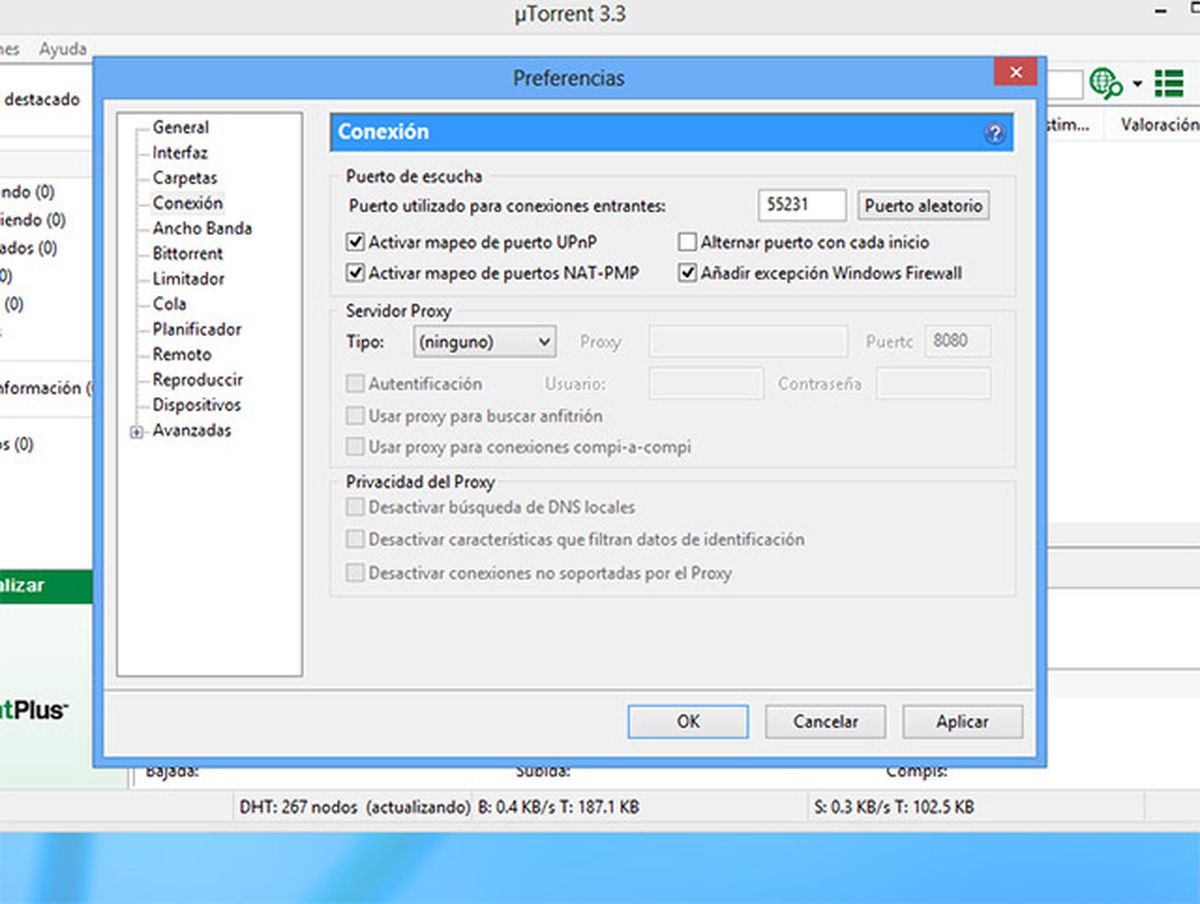Screen dimensions: 1200x904
Task: Click the Puerto aleatorio button
Action: tap(922, 205)
